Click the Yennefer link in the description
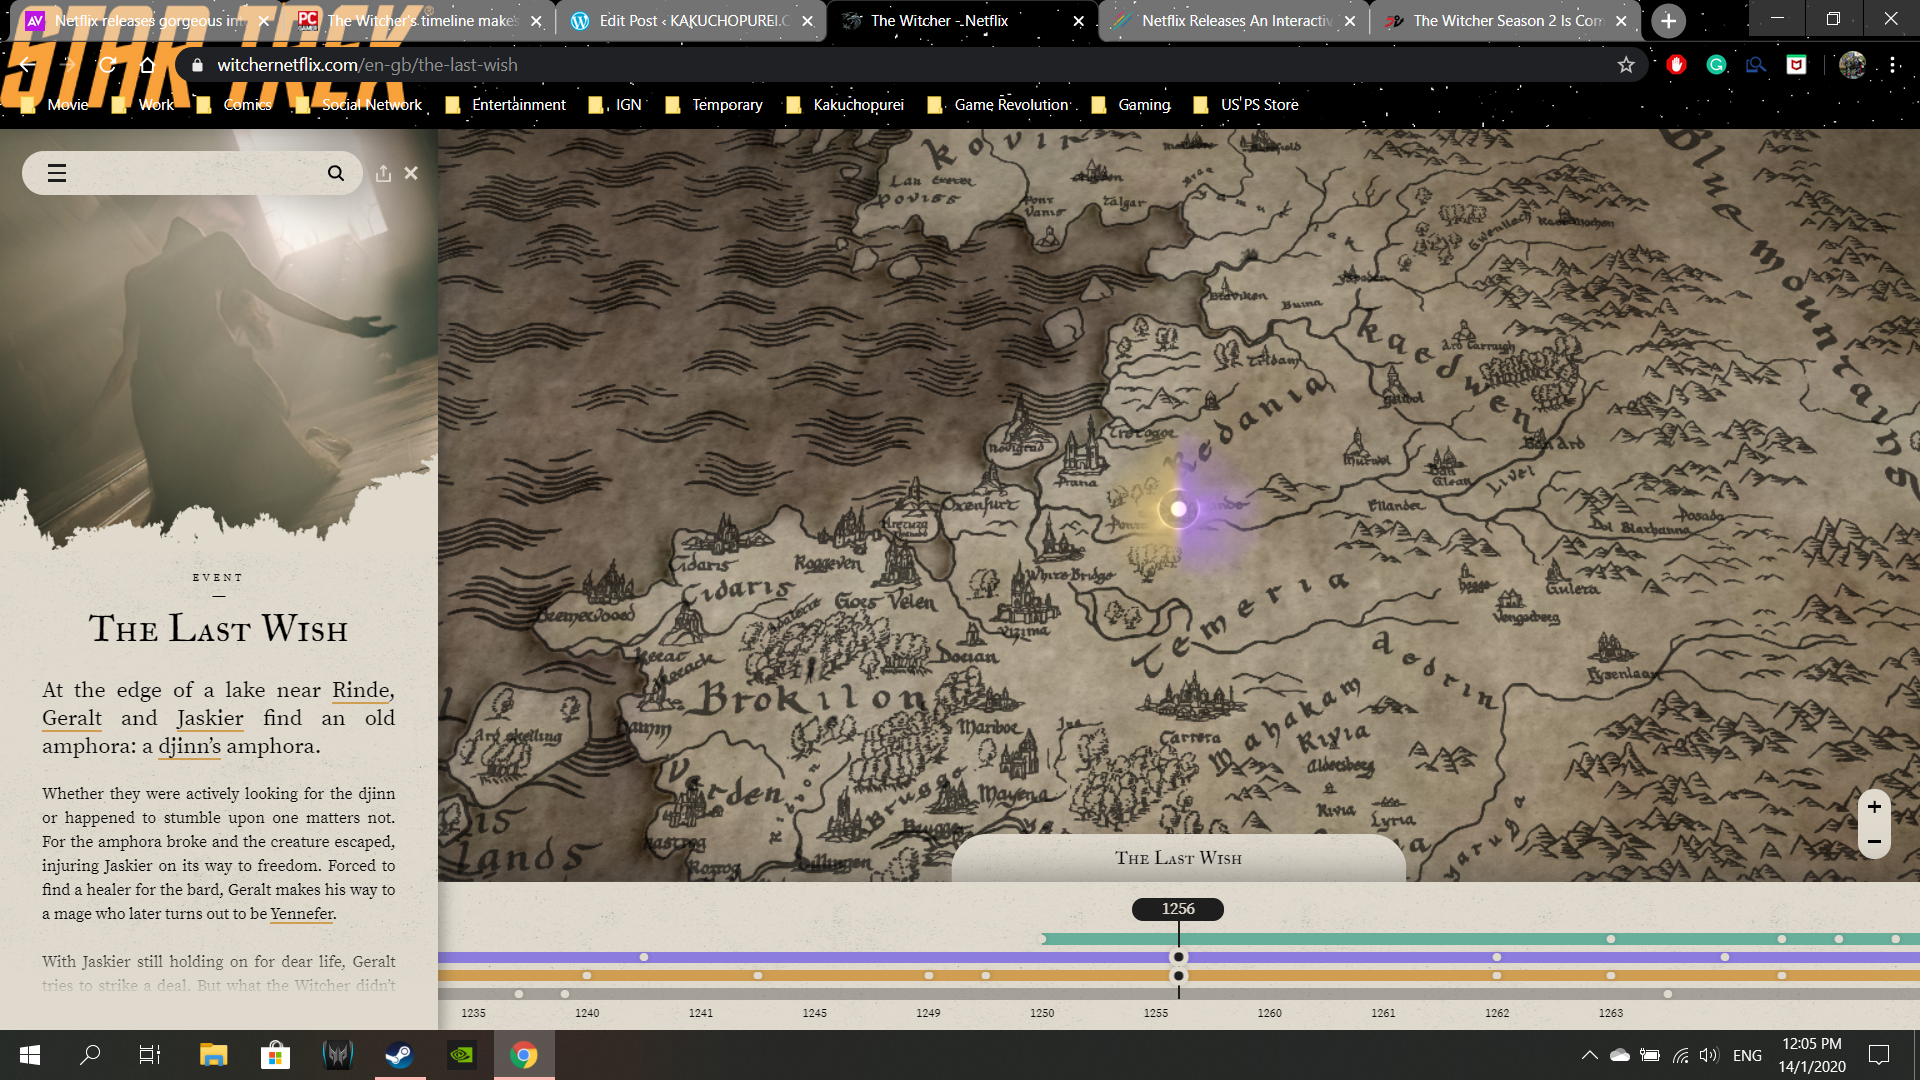1920x1080 pixels. click(301, 913)
